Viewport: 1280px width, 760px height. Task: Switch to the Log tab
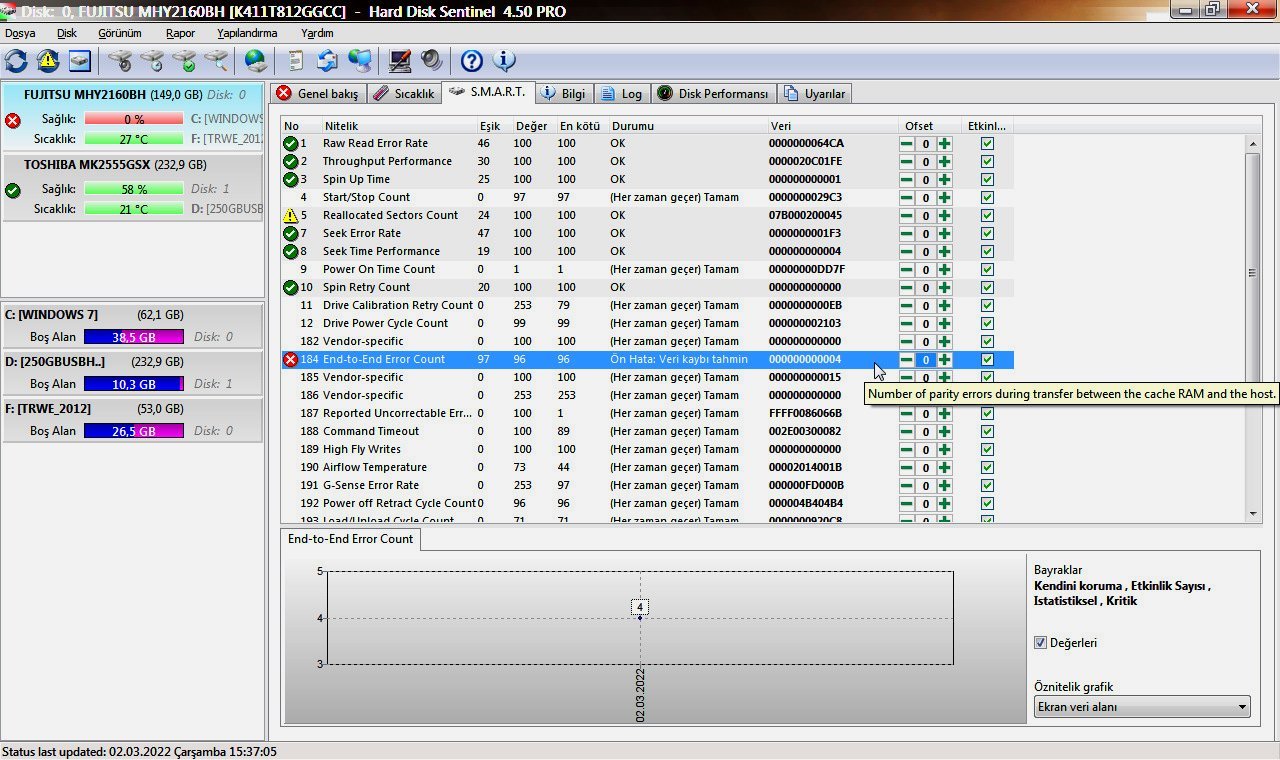point(622,94)
